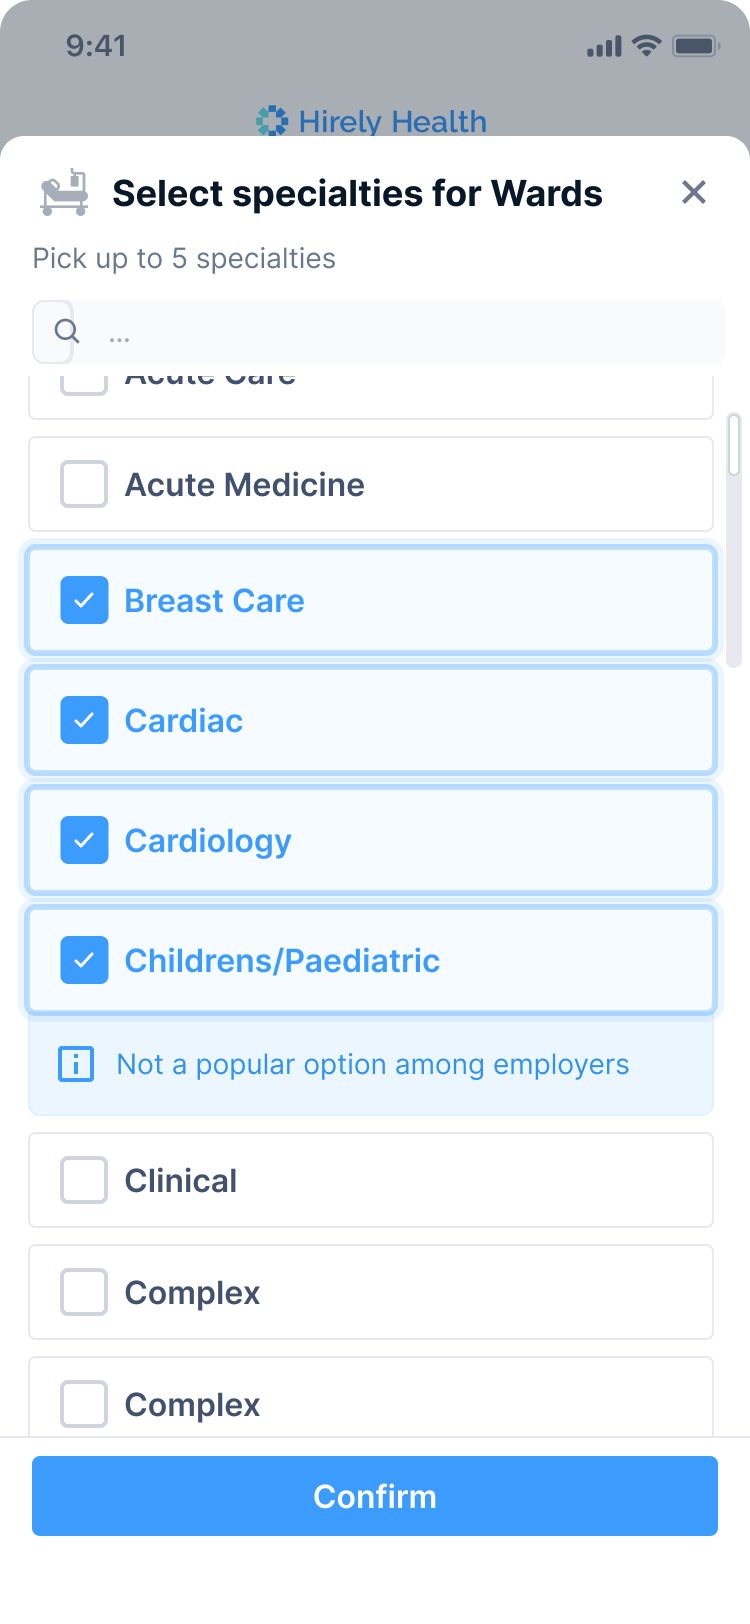Tap the Hirely Health header title
The height and width of the screenshot is (1624, 750).
(x=392, y=122)
